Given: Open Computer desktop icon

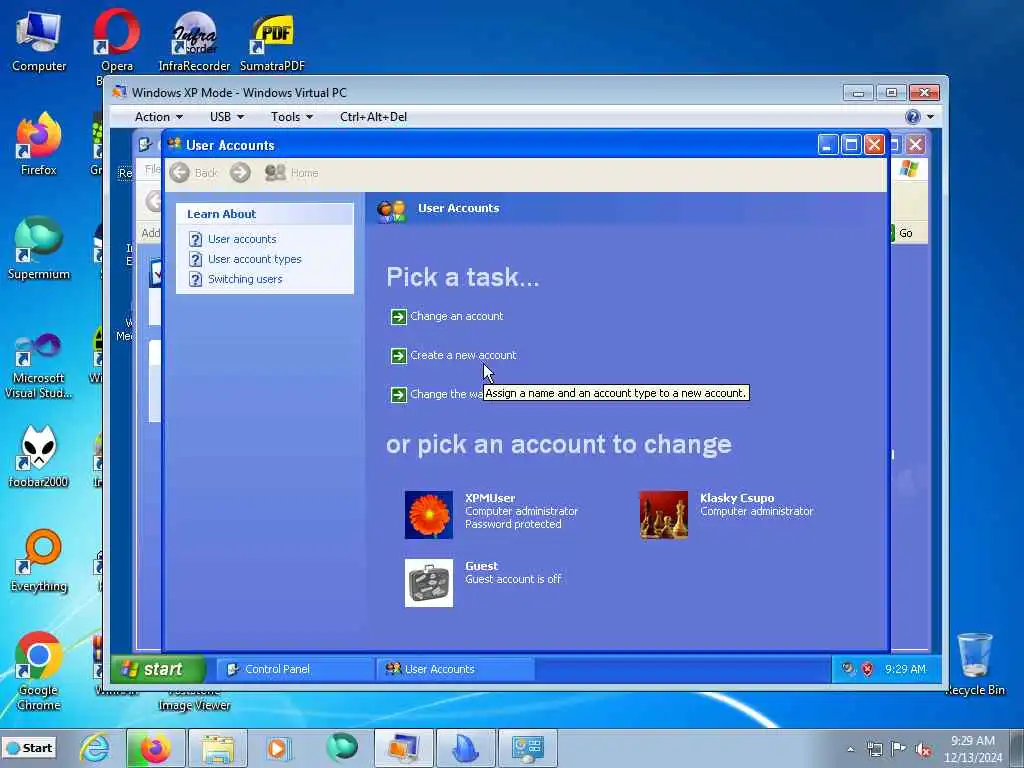Looking at the screenshot, I should point(39,41).
